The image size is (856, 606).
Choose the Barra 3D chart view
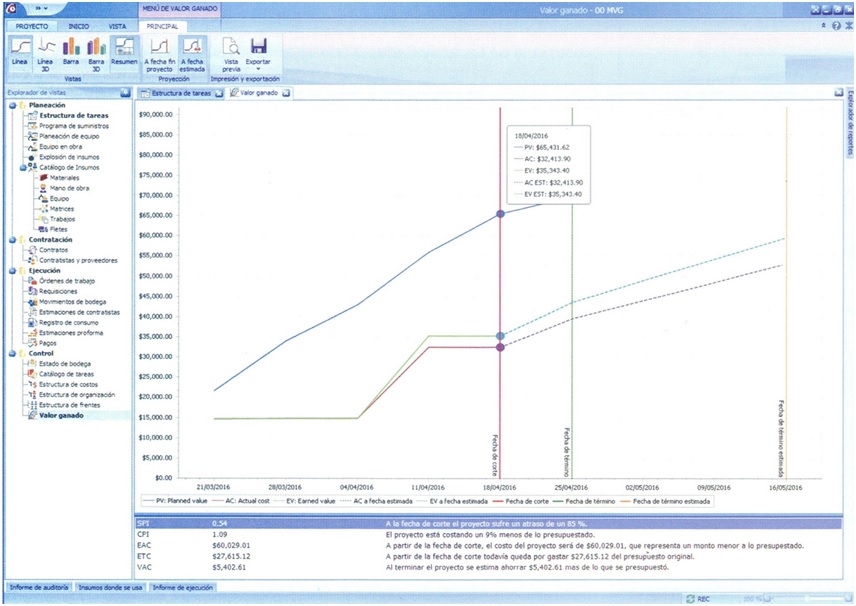[x=96, y=51]
